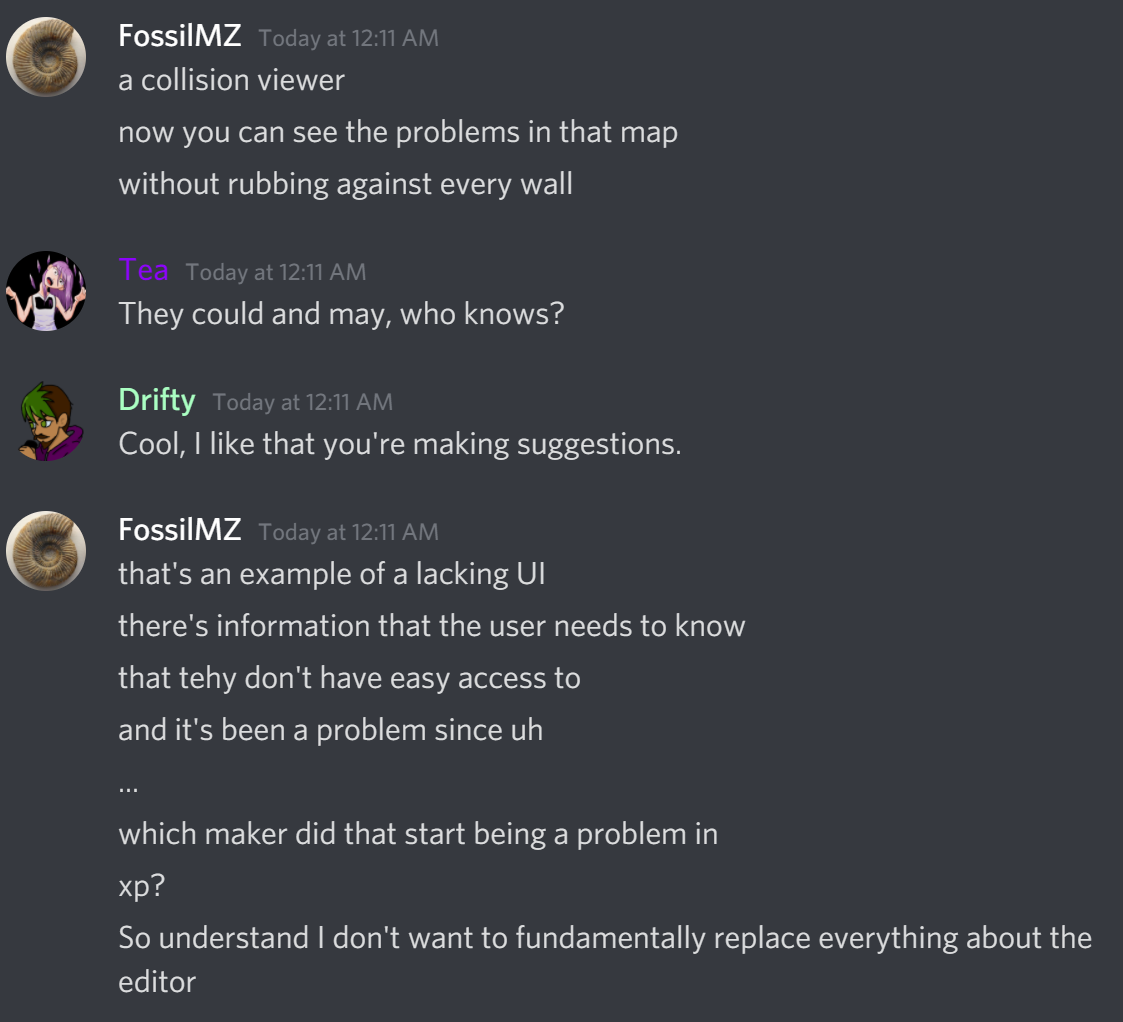Click the green Drifty username
1123x1022 pixels.
[x=157, y=400]
